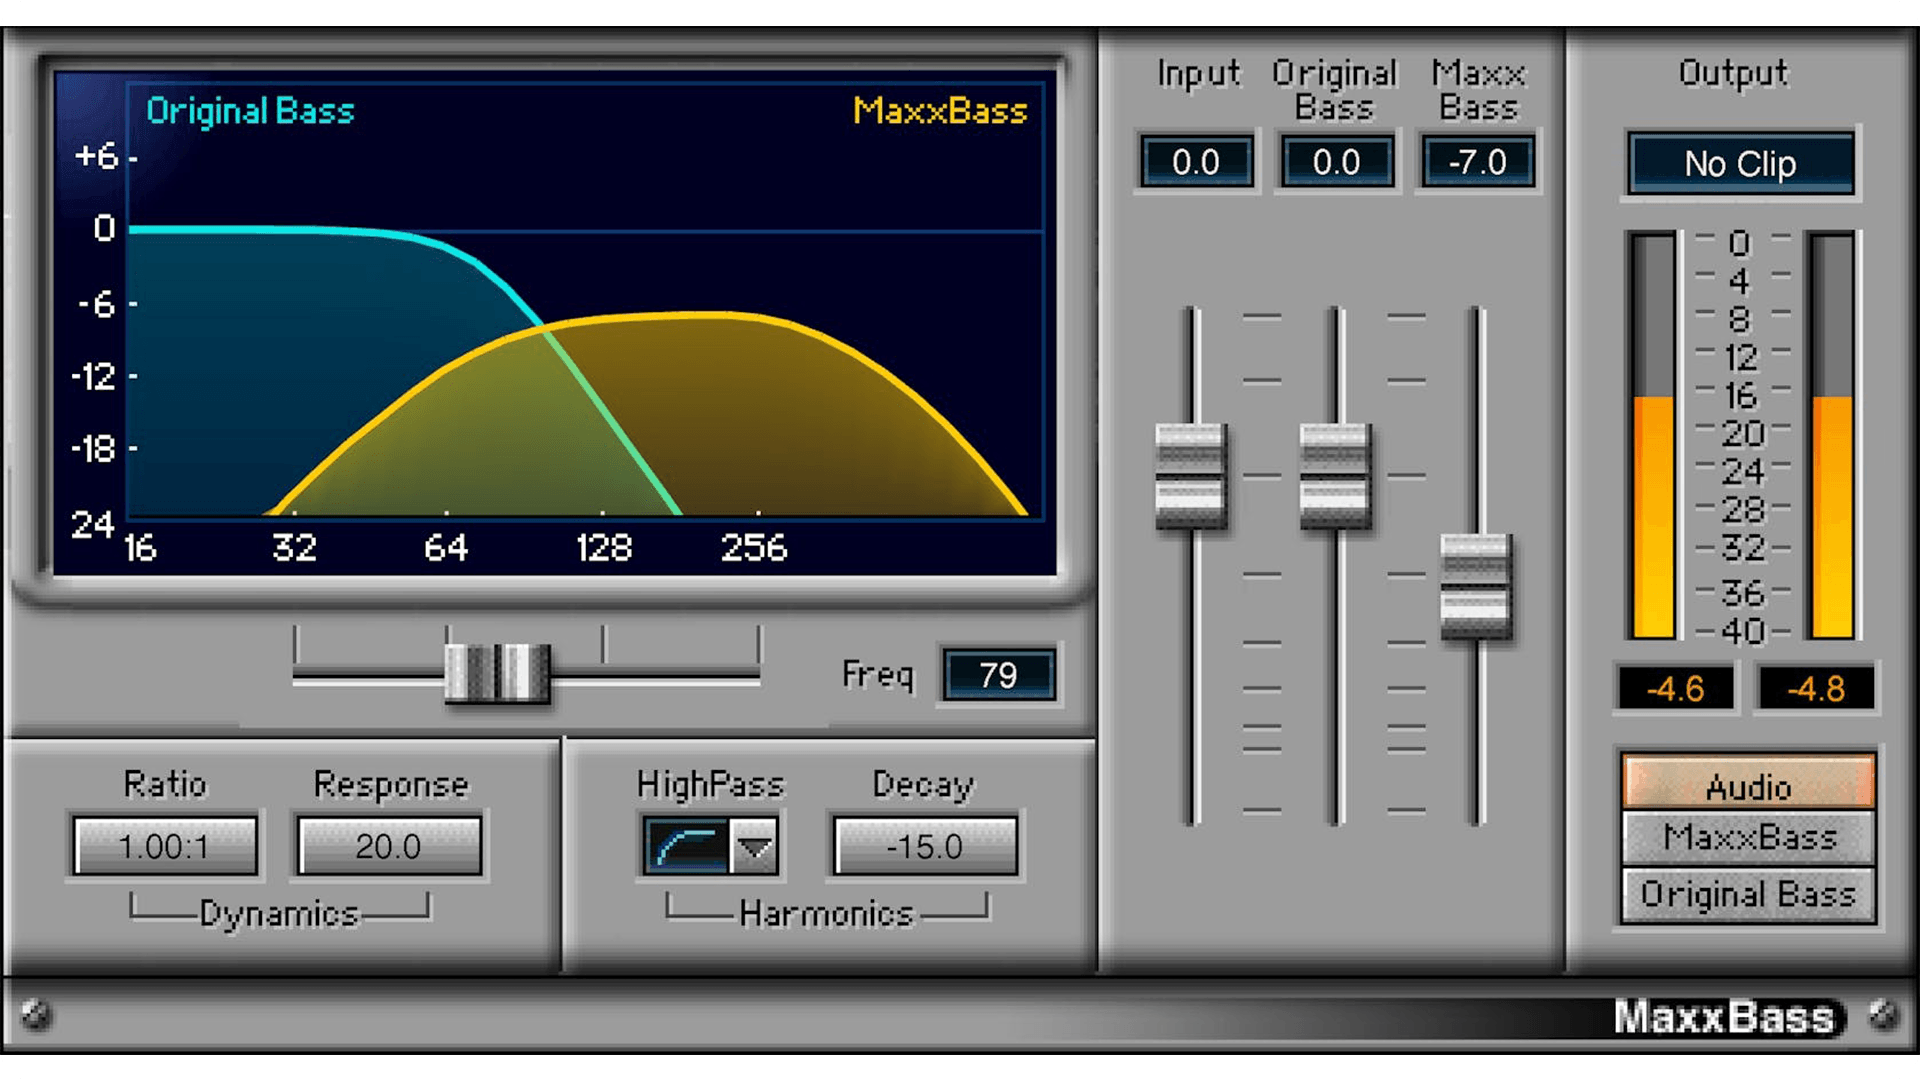Click the Maxx Bass gain value -7.0

1477,161
